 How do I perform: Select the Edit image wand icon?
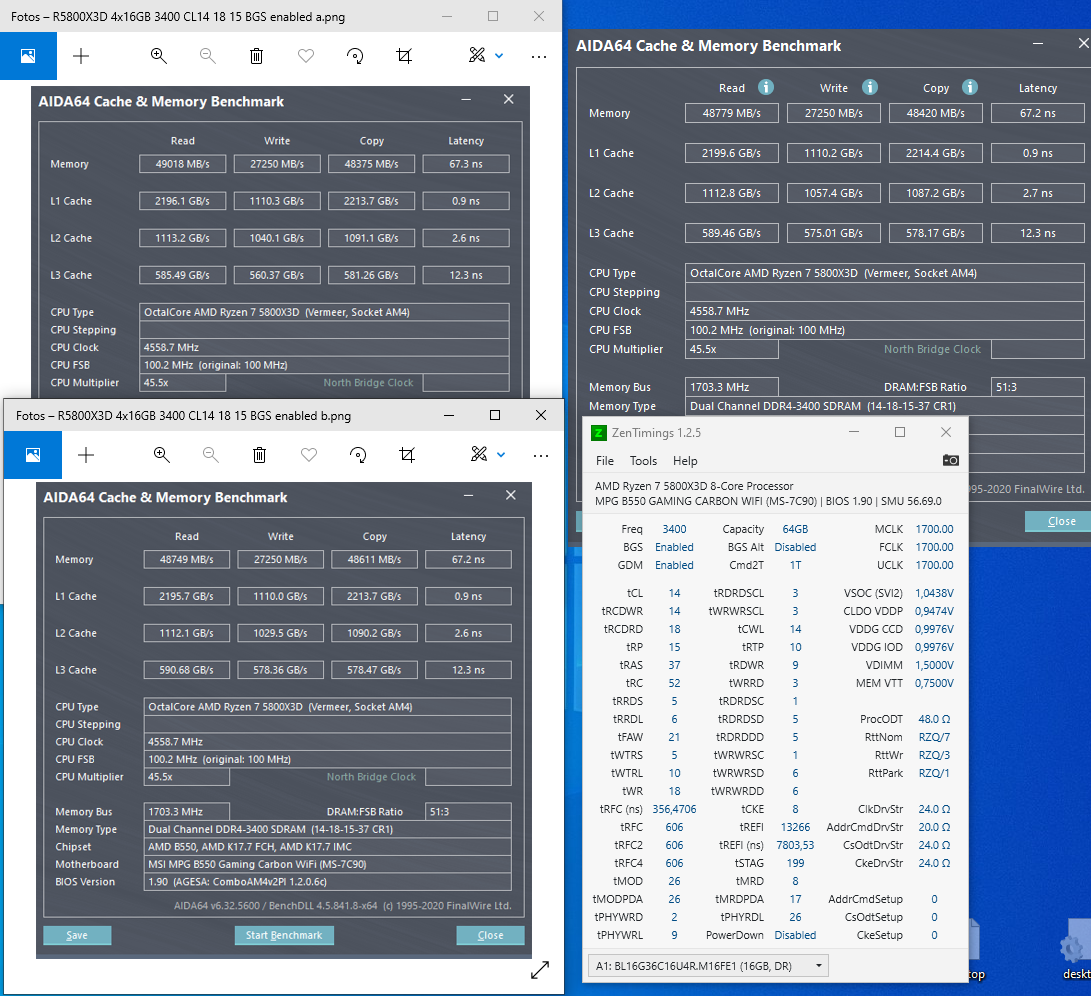(x=478, y=56)
